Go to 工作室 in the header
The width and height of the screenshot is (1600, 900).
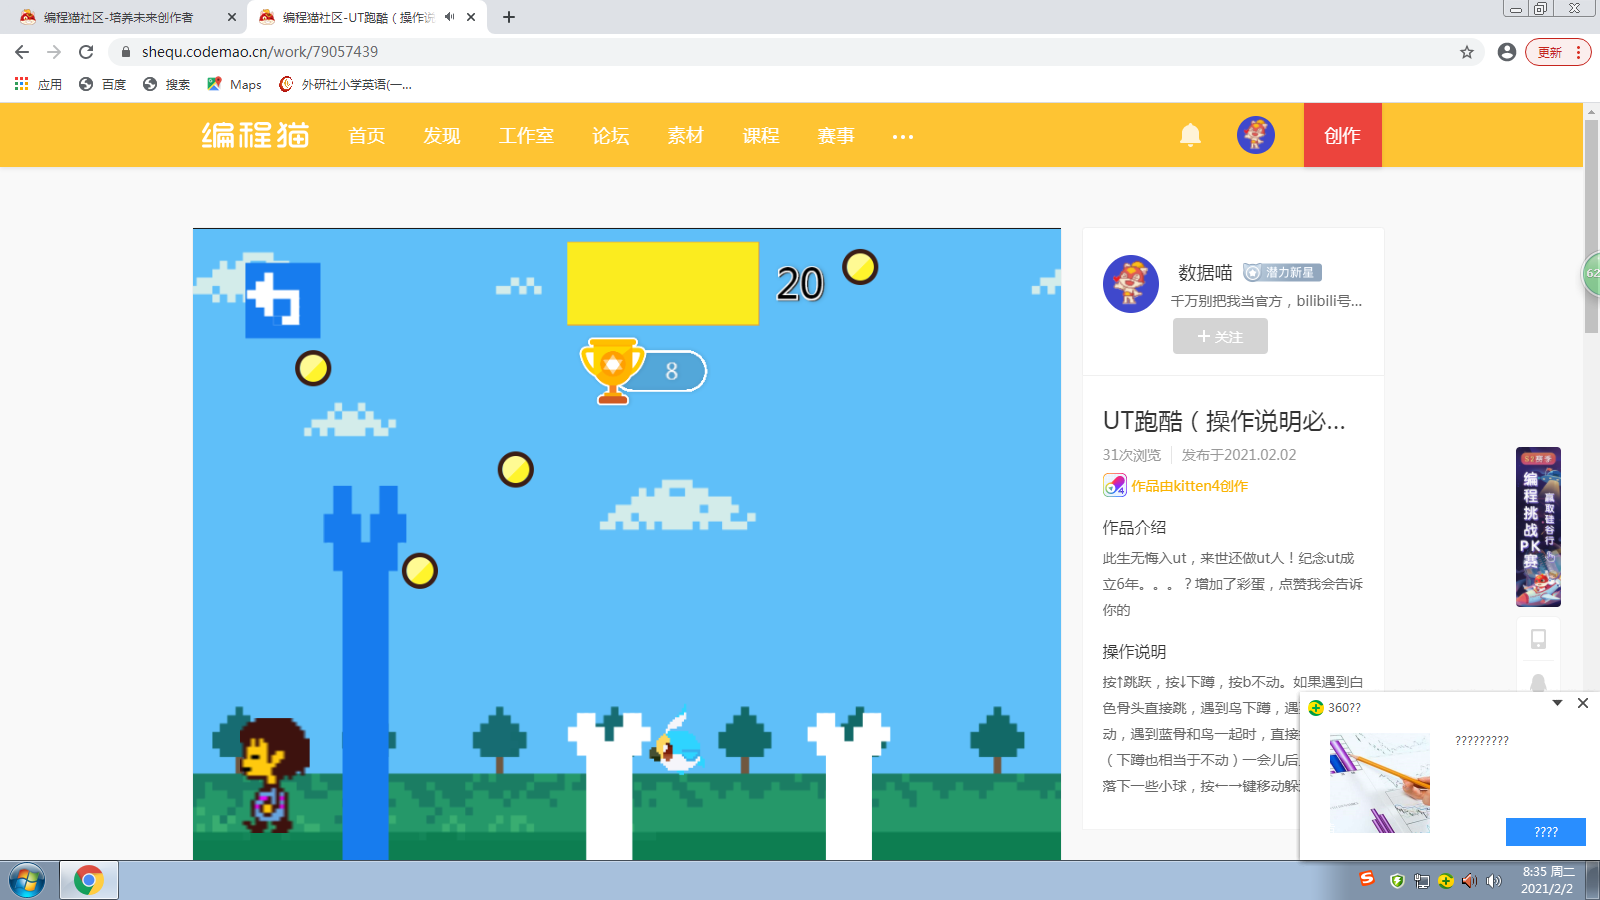tap(527, 135)
